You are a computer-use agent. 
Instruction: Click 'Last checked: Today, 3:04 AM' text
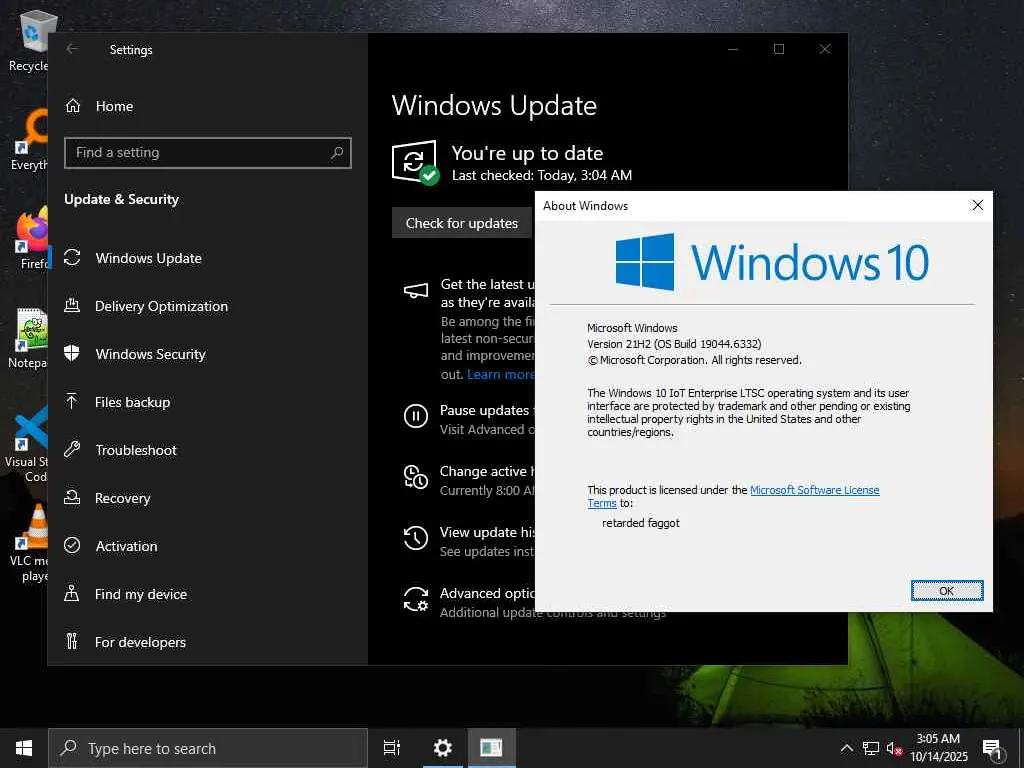tap(542, 175)
